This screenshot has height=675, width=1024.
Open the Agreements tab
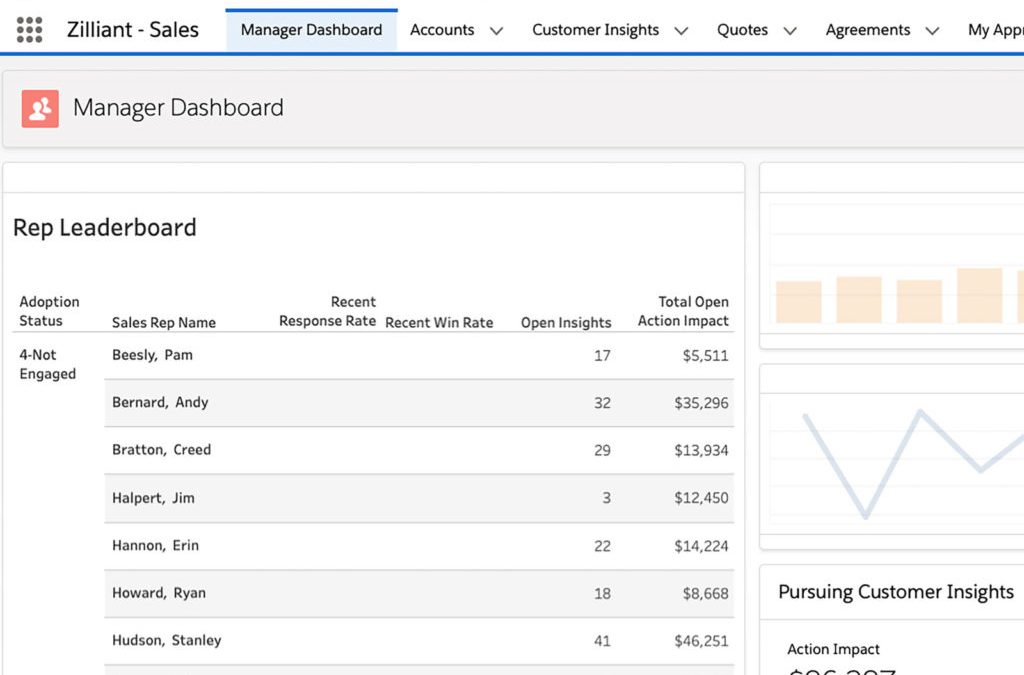(868, 30)
